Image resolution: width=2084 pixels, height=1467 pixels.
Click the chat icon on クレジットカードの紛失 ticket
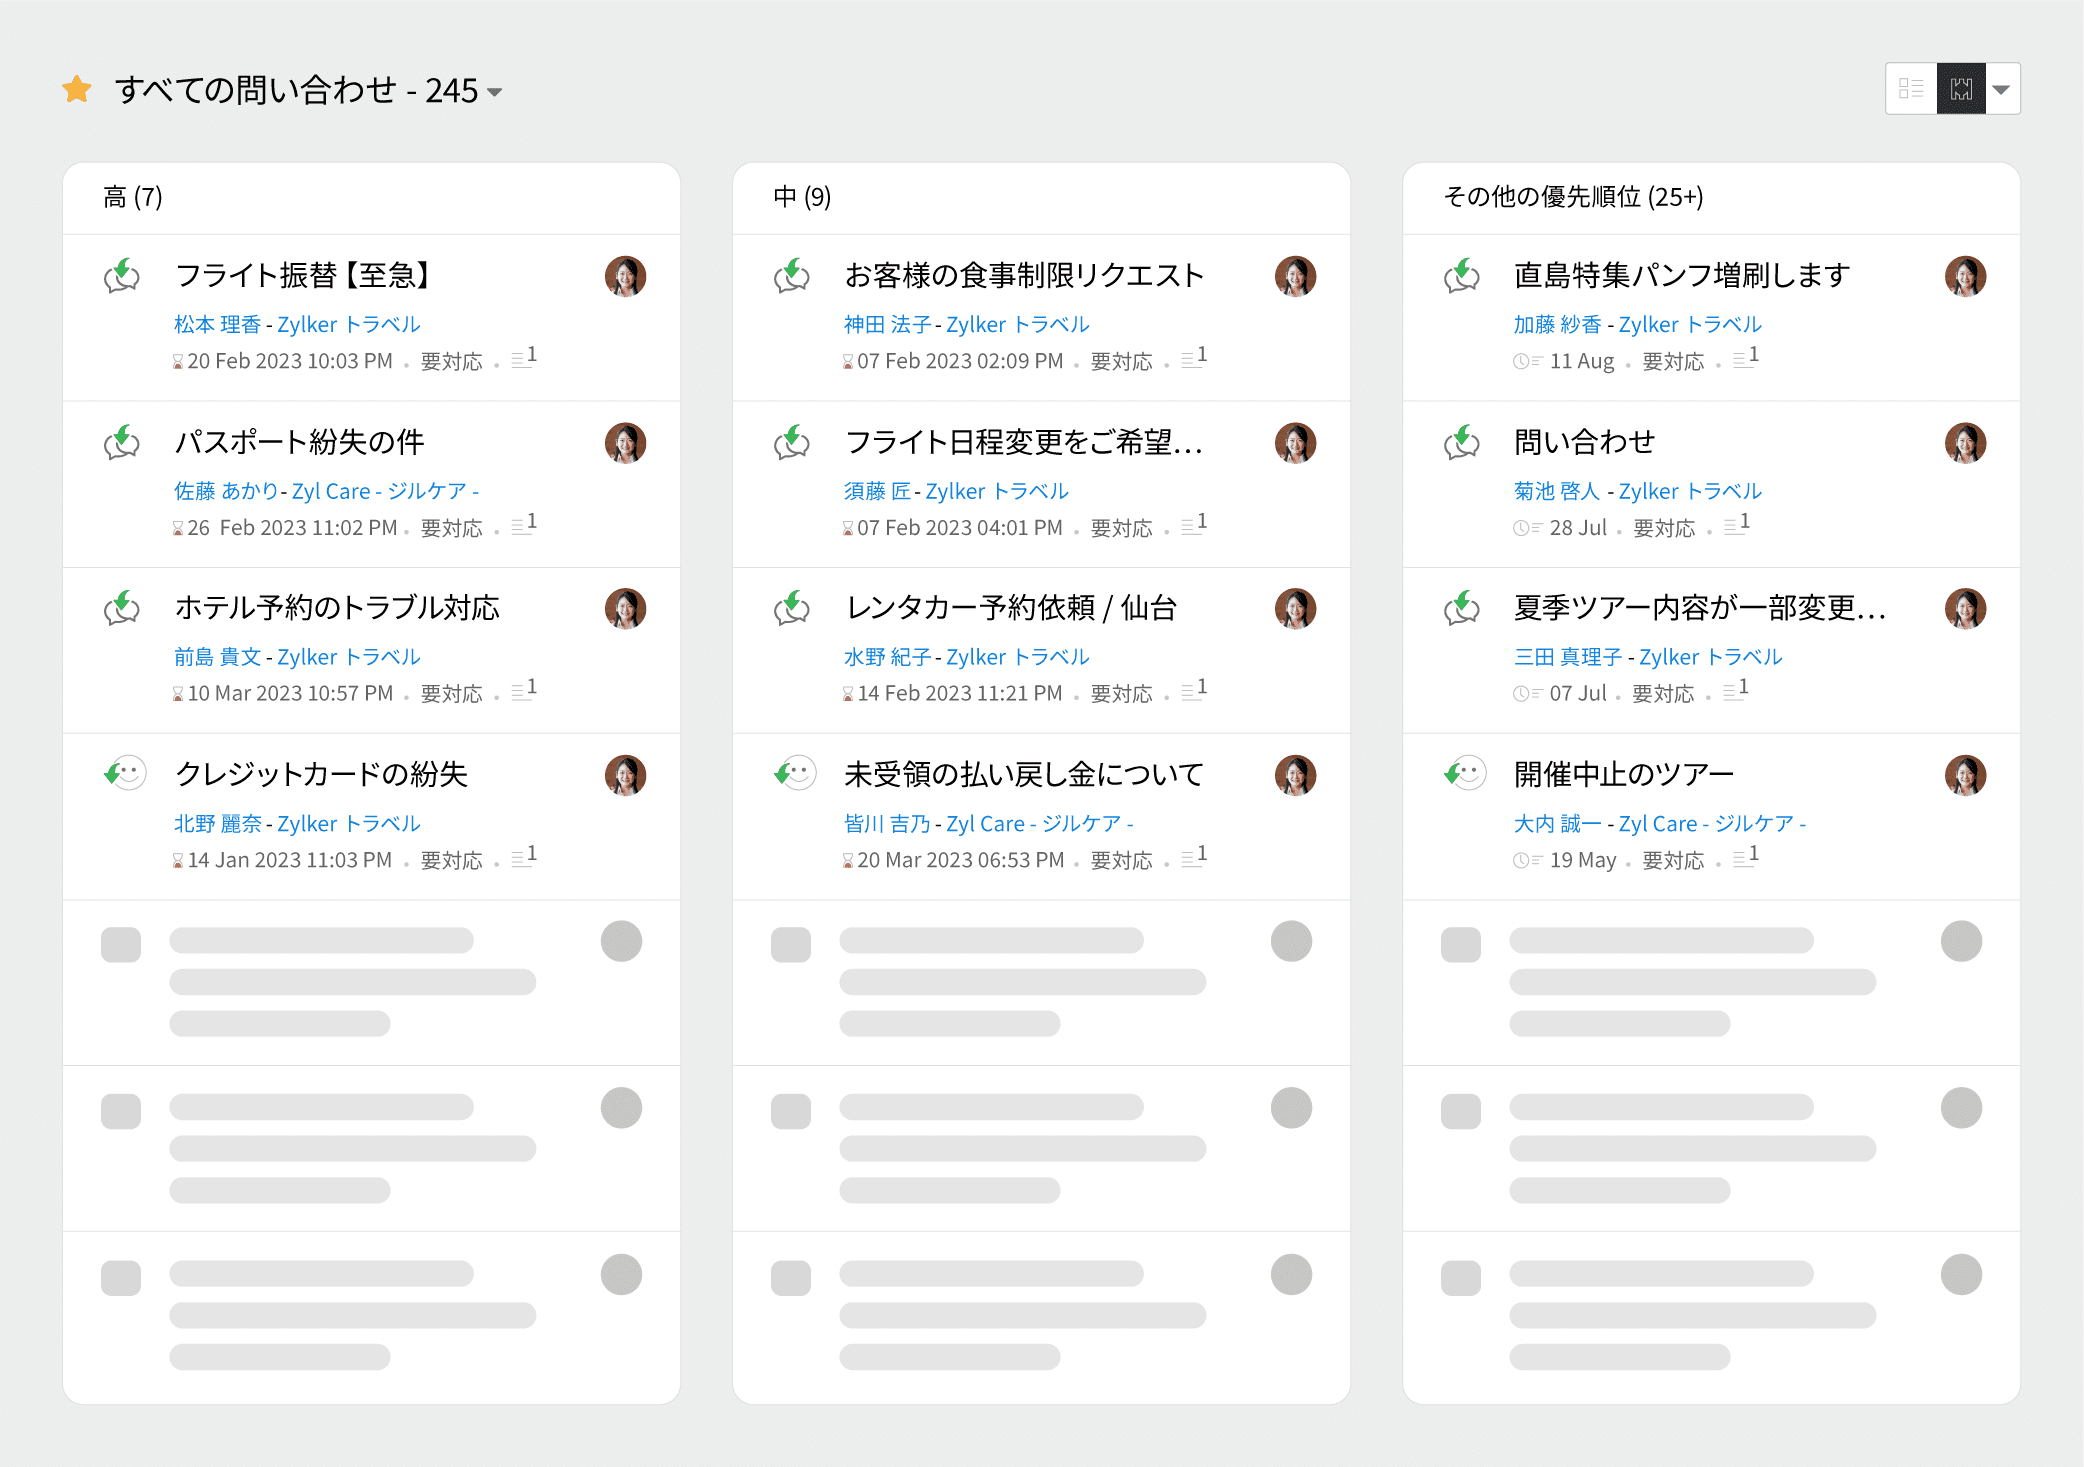[x=126, y=774]
